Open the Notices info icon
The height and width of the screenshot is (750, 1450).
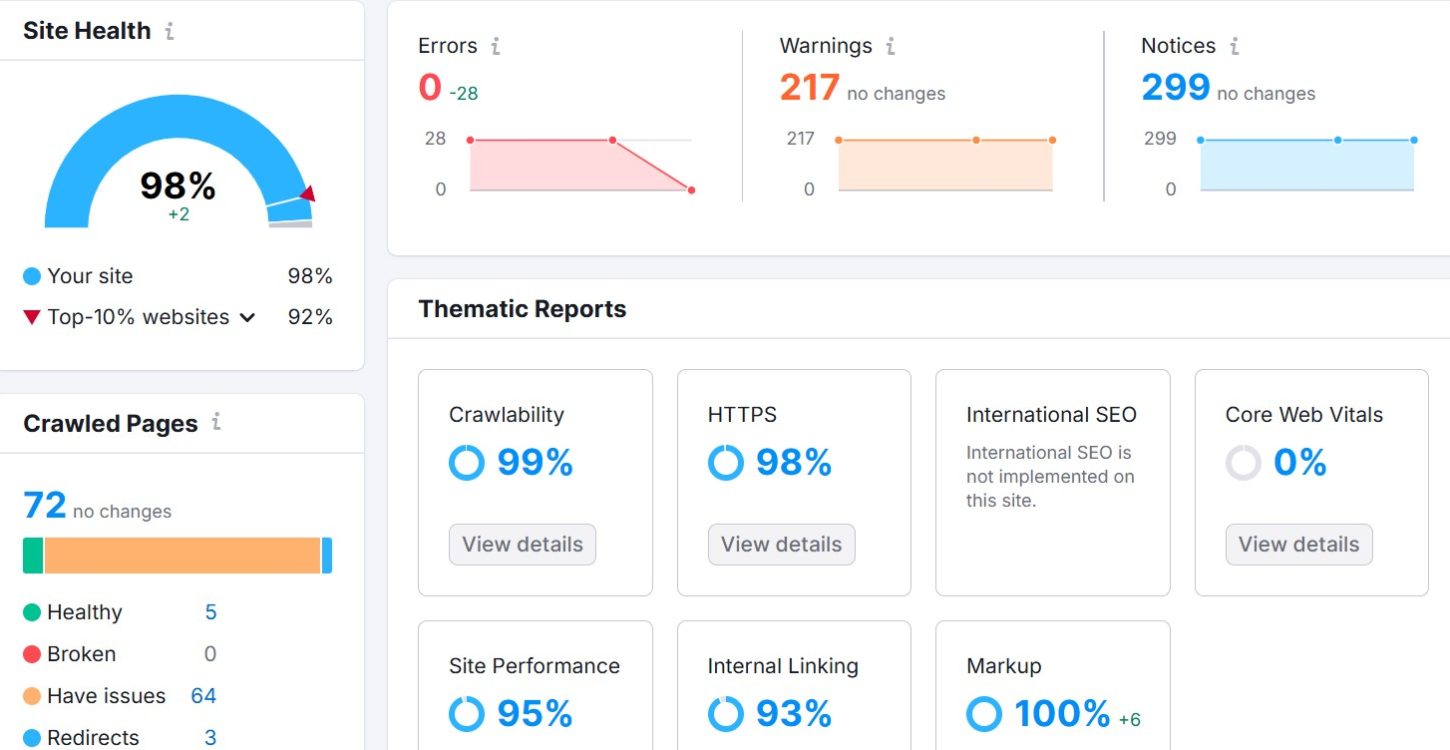pos(1234,46)
